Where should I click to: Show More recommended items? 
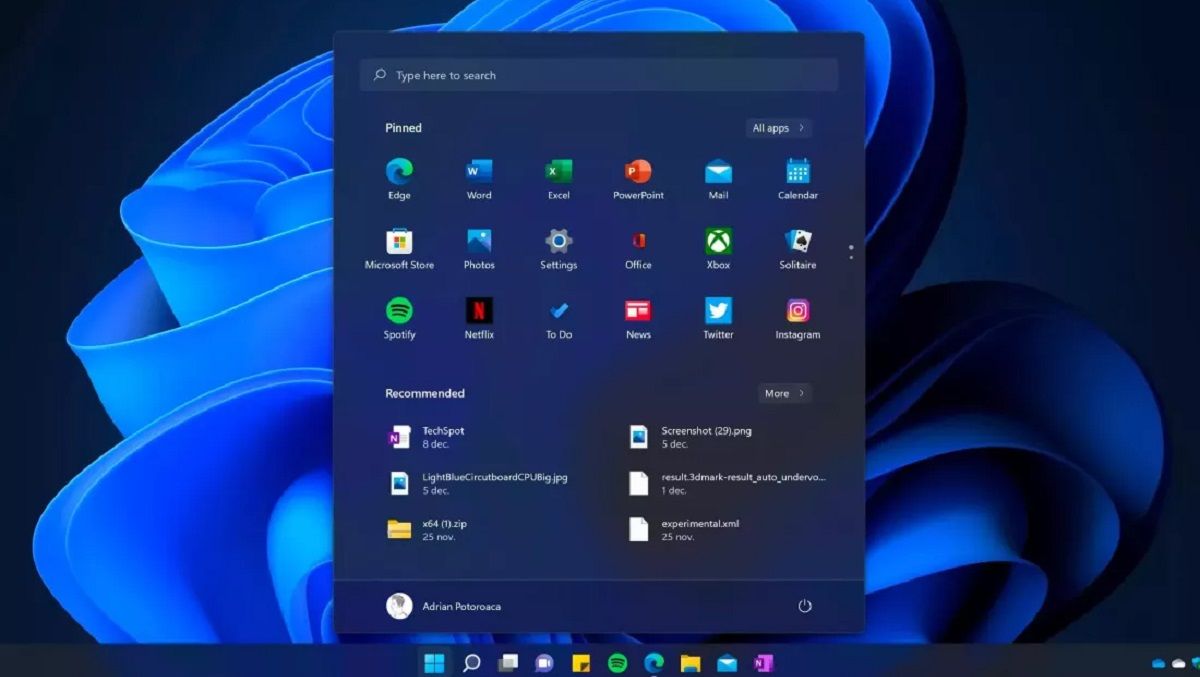point(784,393)
